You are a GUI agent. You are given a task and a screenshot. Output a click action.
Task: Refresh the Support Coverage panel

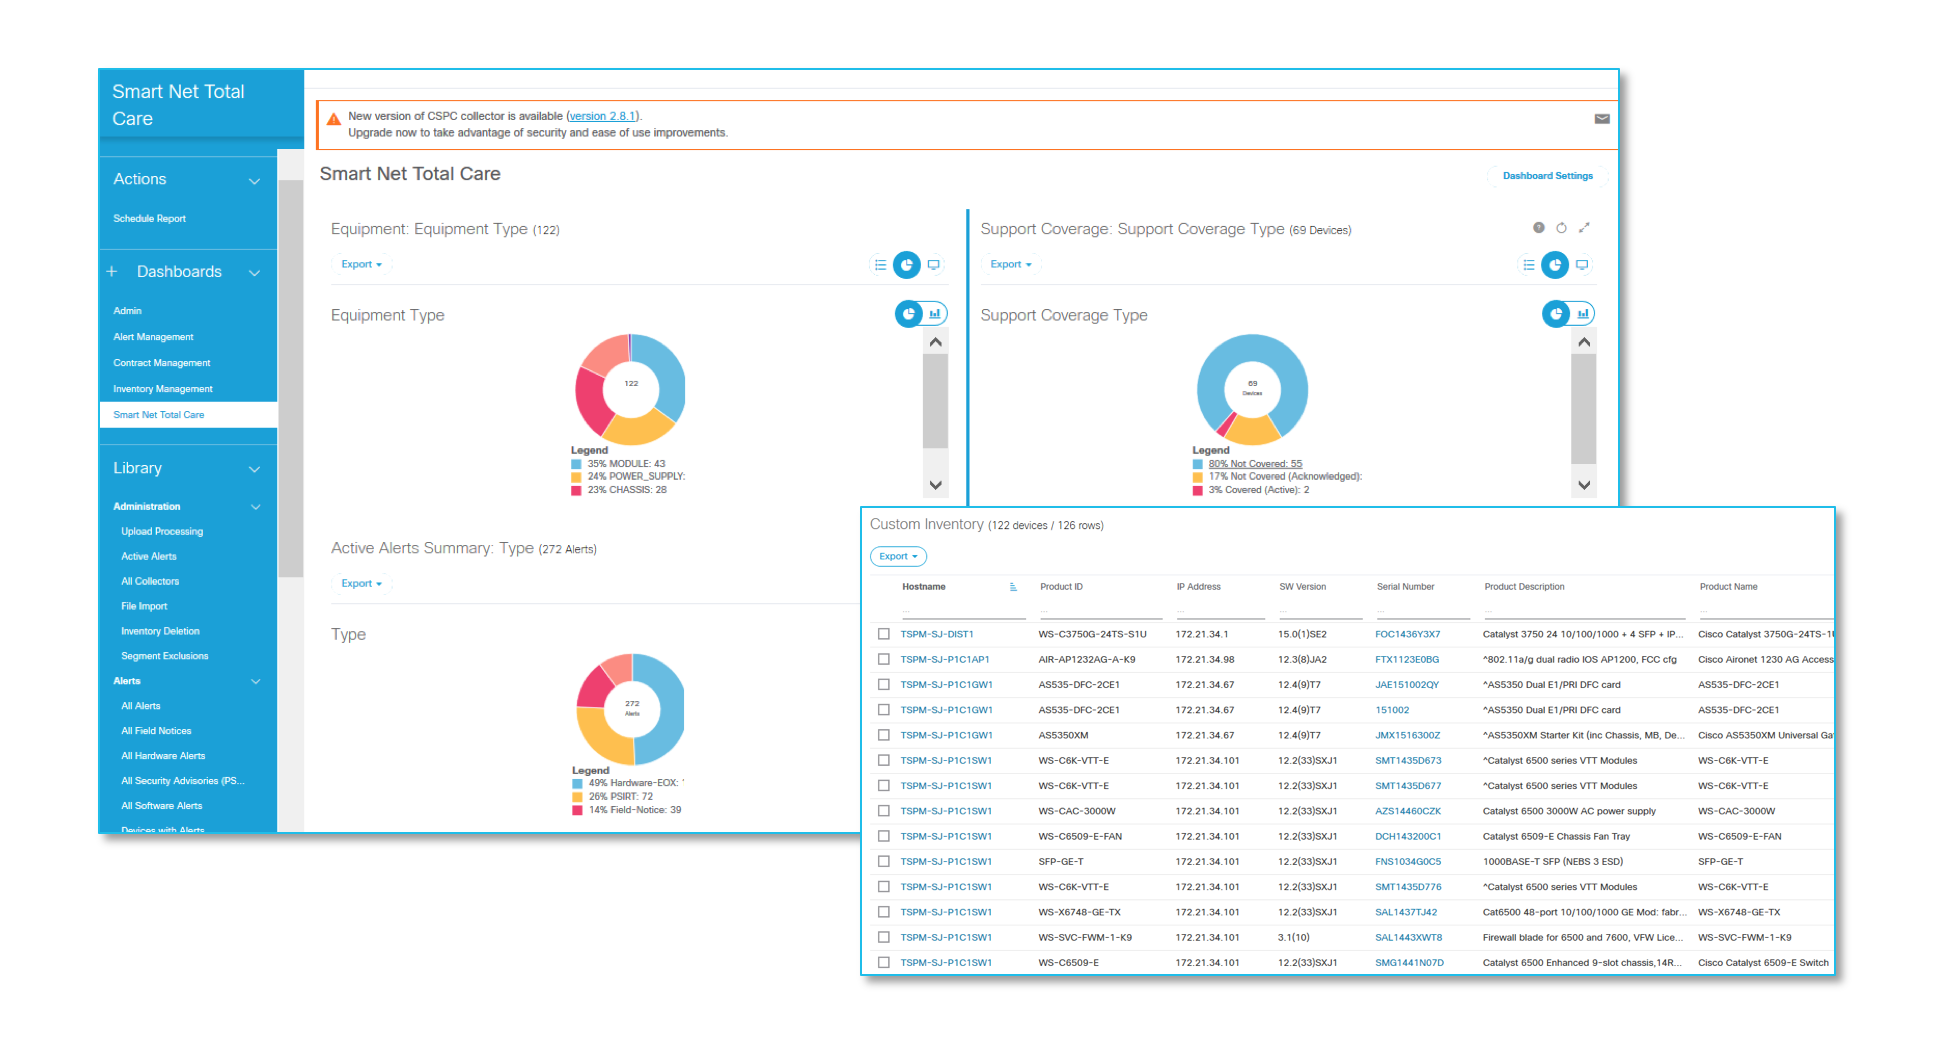(x=1561, y=228)
